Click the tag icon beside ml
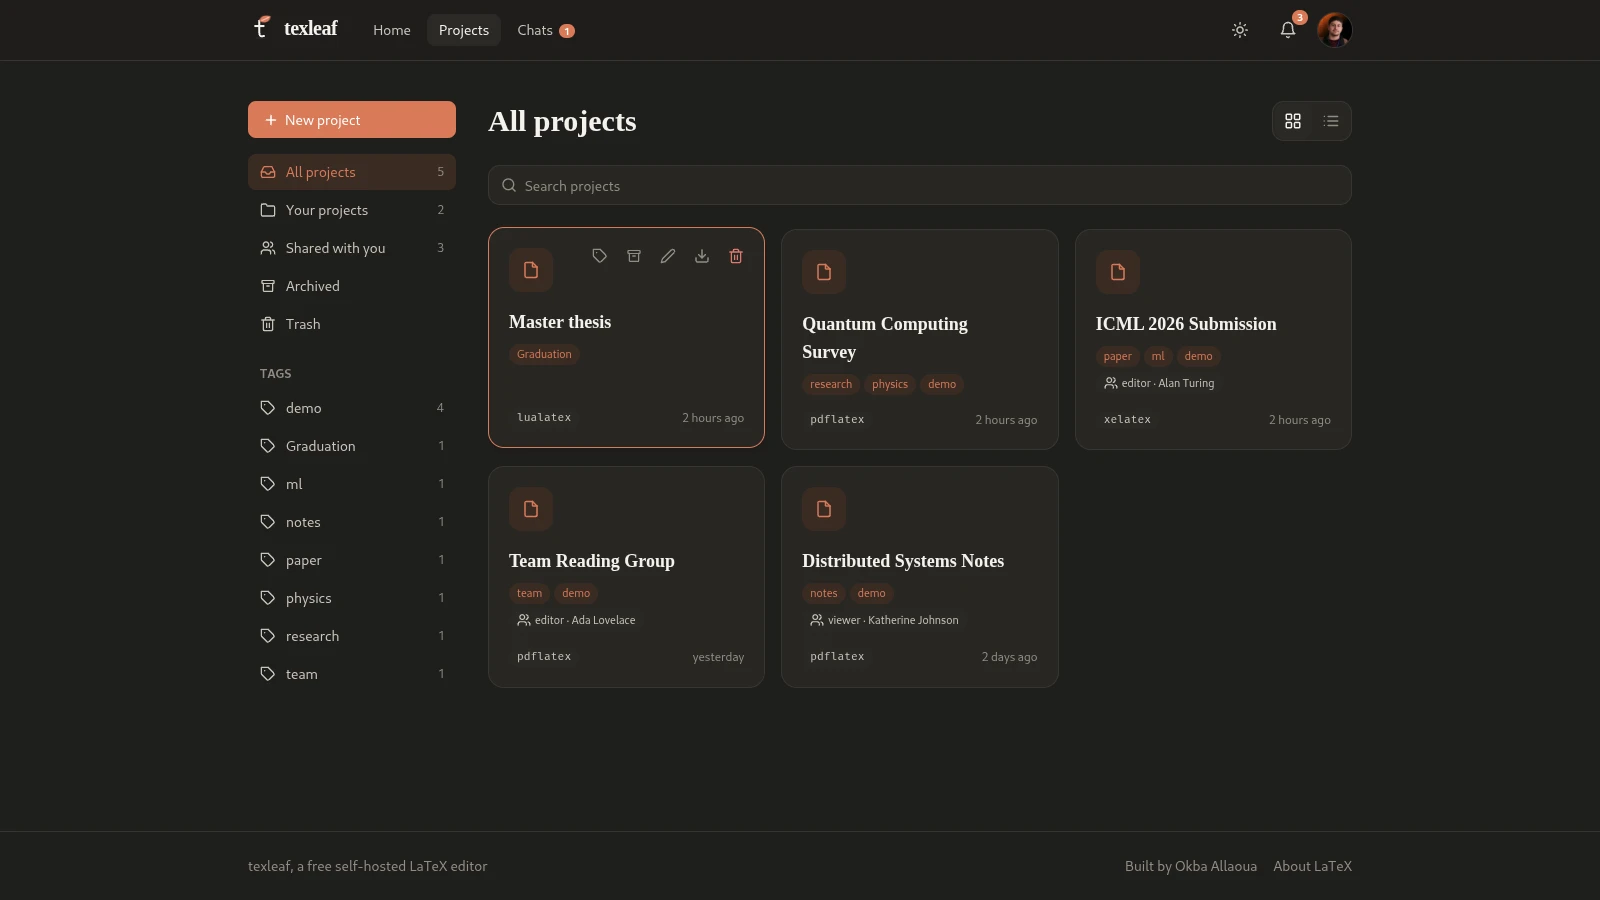Image resolution: width=1600 pixels, height=900 pixels. coord(268,484)
